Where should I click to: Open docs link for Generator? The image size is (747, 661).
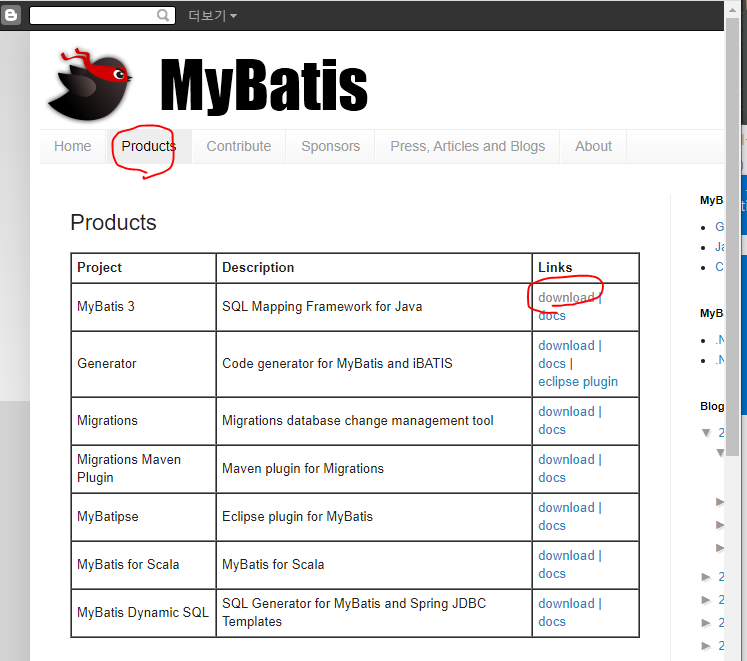(x=552, y=364)
